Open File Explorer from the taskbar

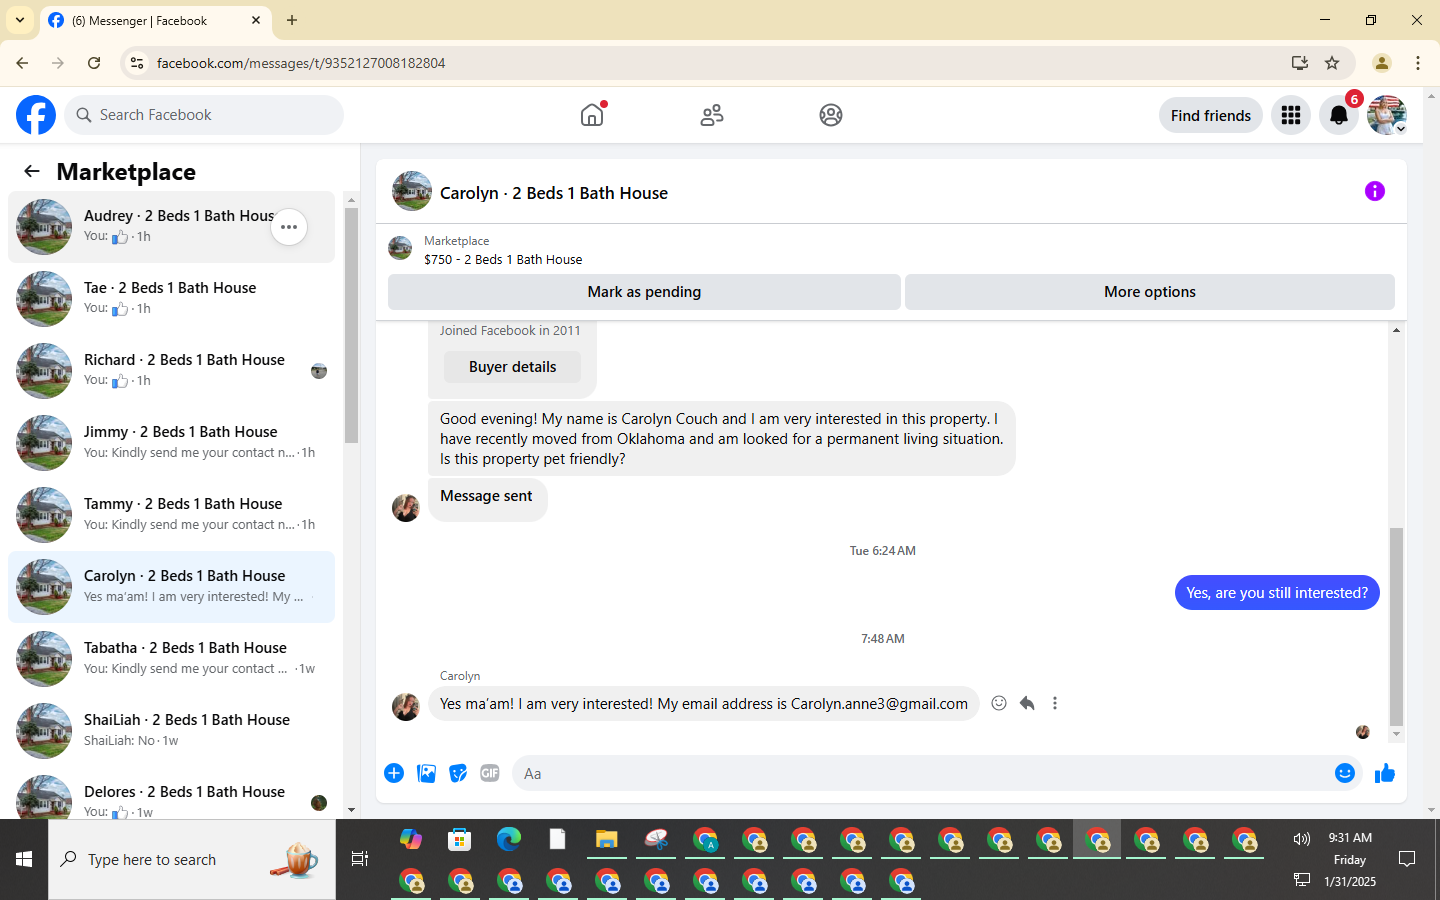click(606, 839)
